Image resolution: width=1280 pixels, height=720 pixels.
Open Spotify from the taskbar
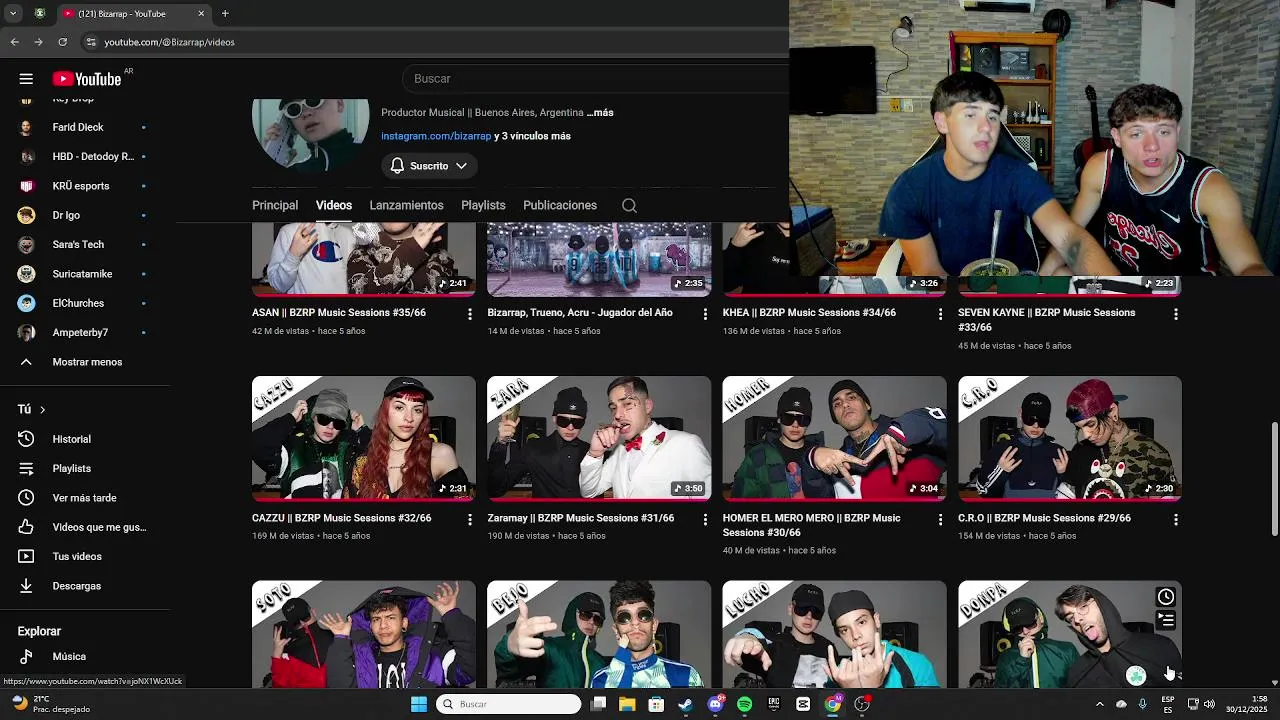point(745,704)
